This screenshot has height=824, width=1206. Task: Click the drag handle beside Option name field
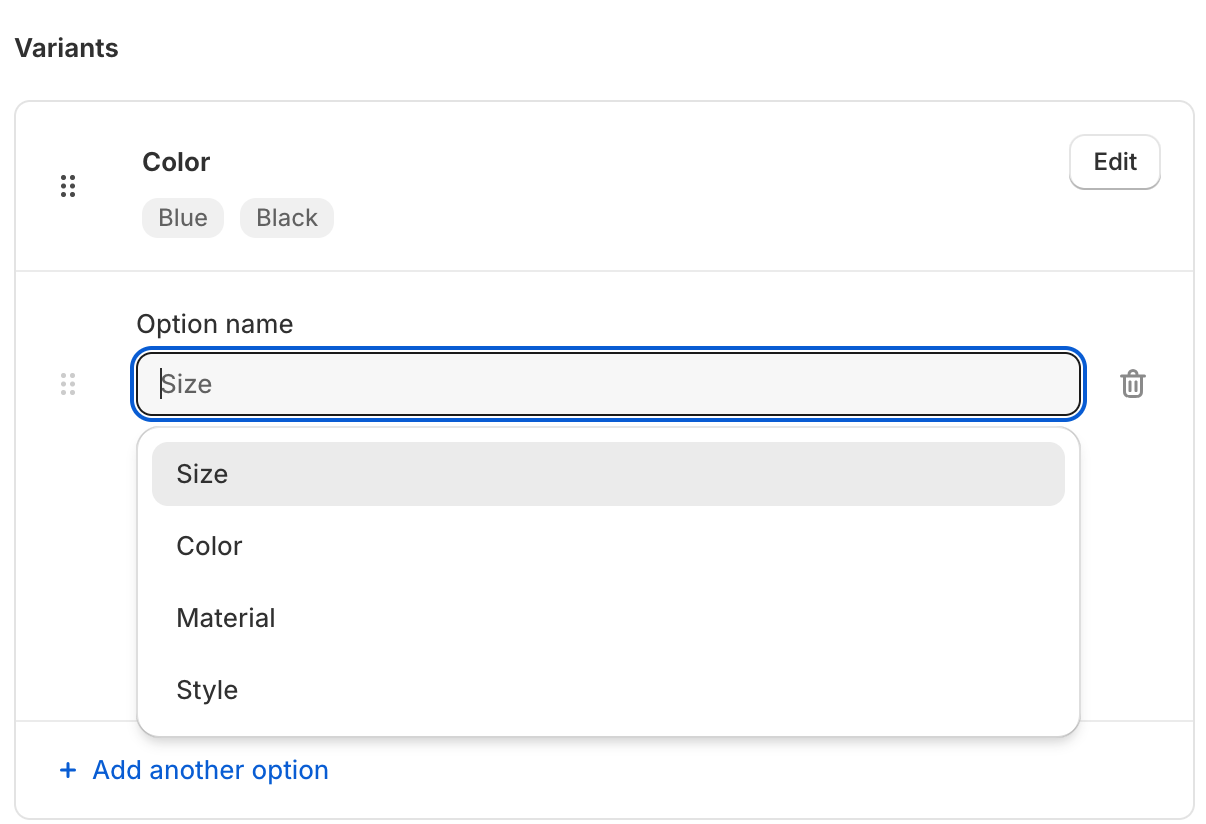(x=68, y=383)
